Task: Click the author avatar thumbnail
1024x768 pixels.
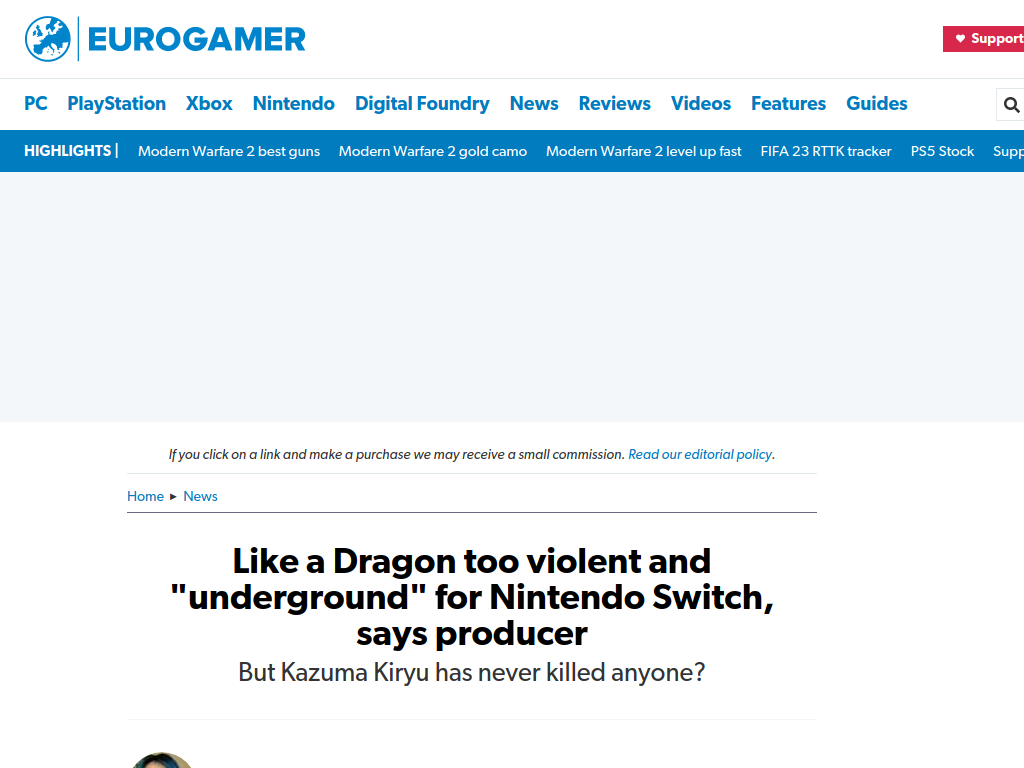Action: [161, 760]
